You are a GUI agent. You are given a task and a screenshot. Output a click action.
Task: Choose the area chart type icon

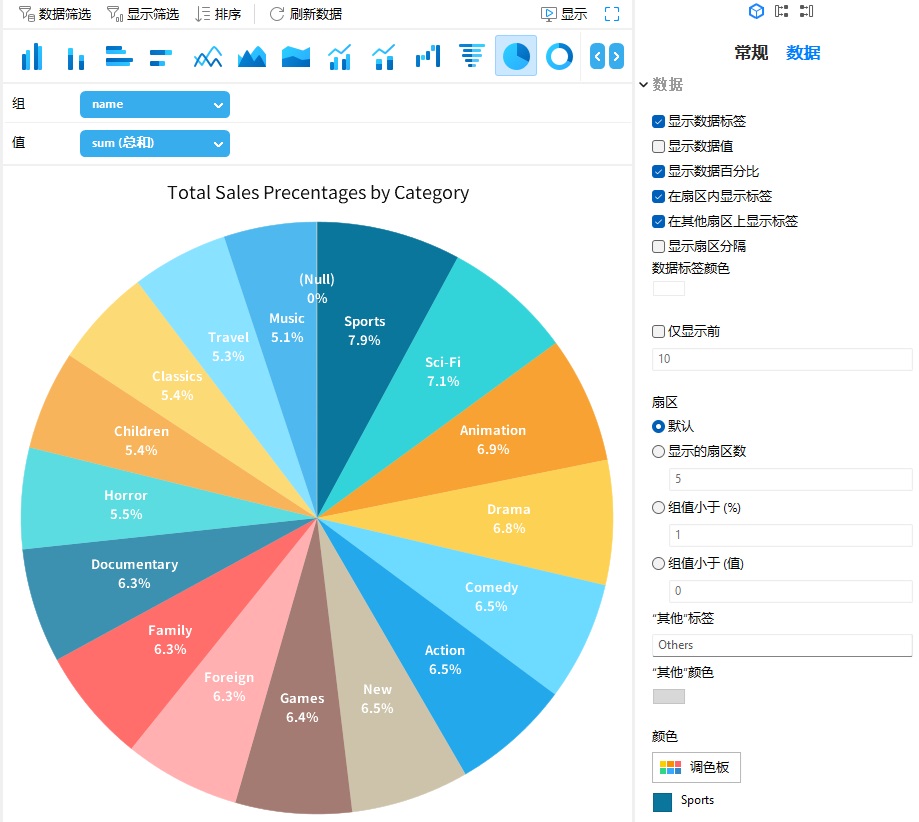pos(251,56)
